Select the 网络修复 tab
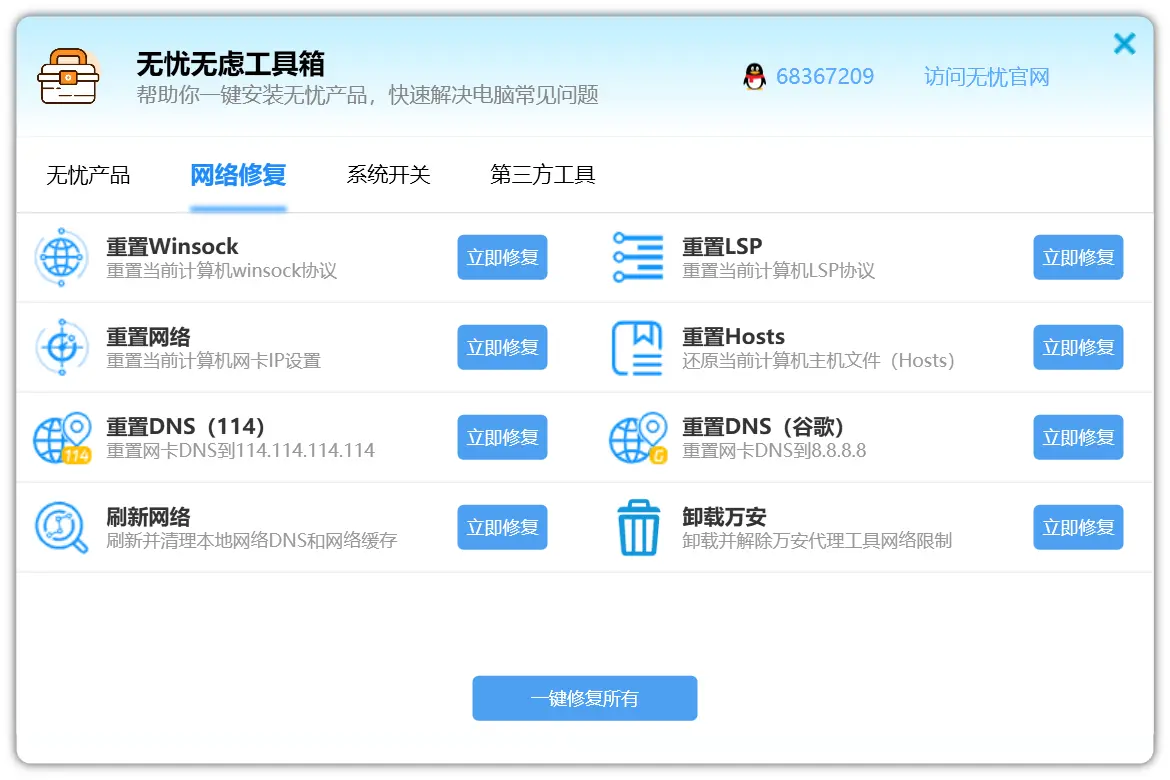 point(238,175)
